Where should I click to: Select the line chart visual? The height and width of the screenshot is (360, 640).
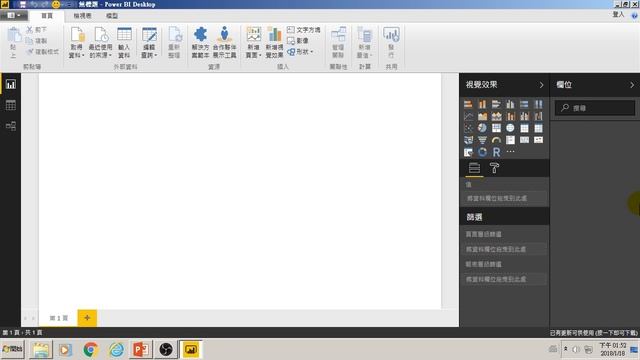[468, 116]
